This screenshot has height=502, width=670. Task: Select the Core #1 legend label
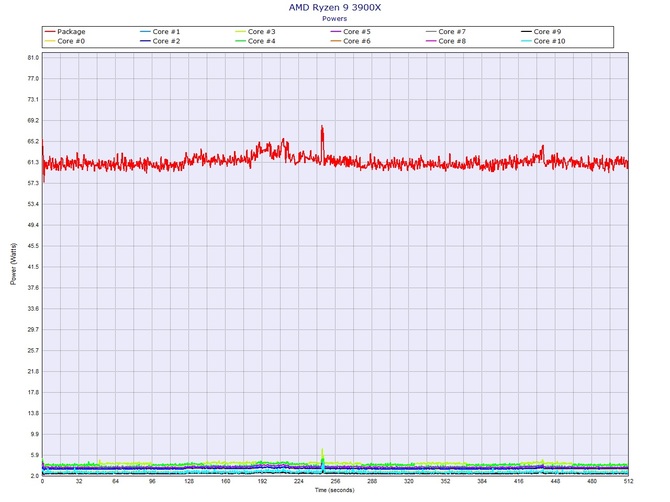(166, 32)
